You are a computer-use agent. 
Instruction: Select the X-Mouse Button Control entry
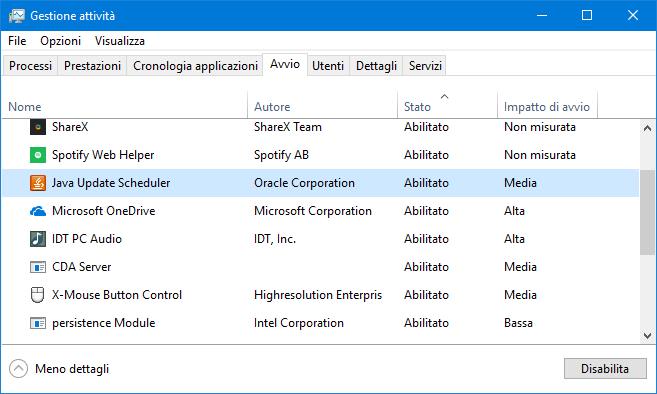coord(117,295)
